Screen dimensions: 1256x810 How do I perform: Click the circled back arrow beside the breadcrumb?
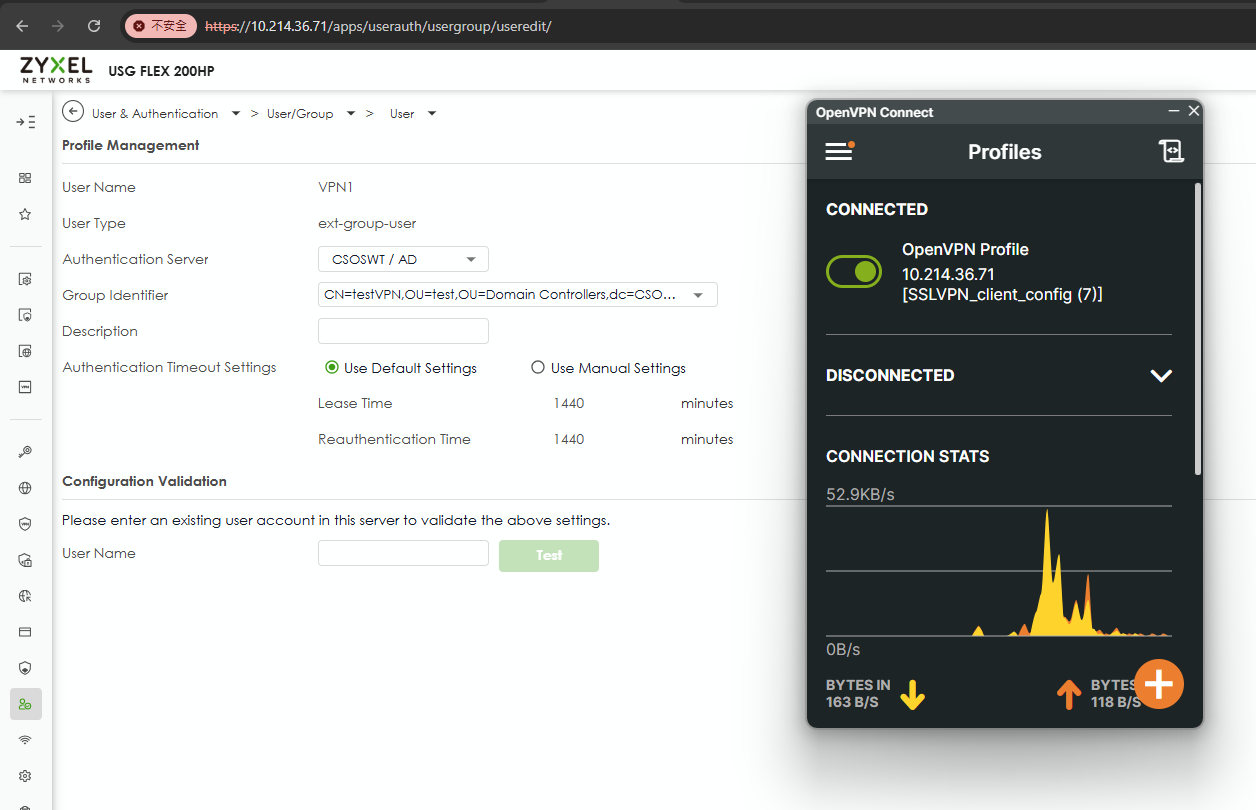point(72,112)
